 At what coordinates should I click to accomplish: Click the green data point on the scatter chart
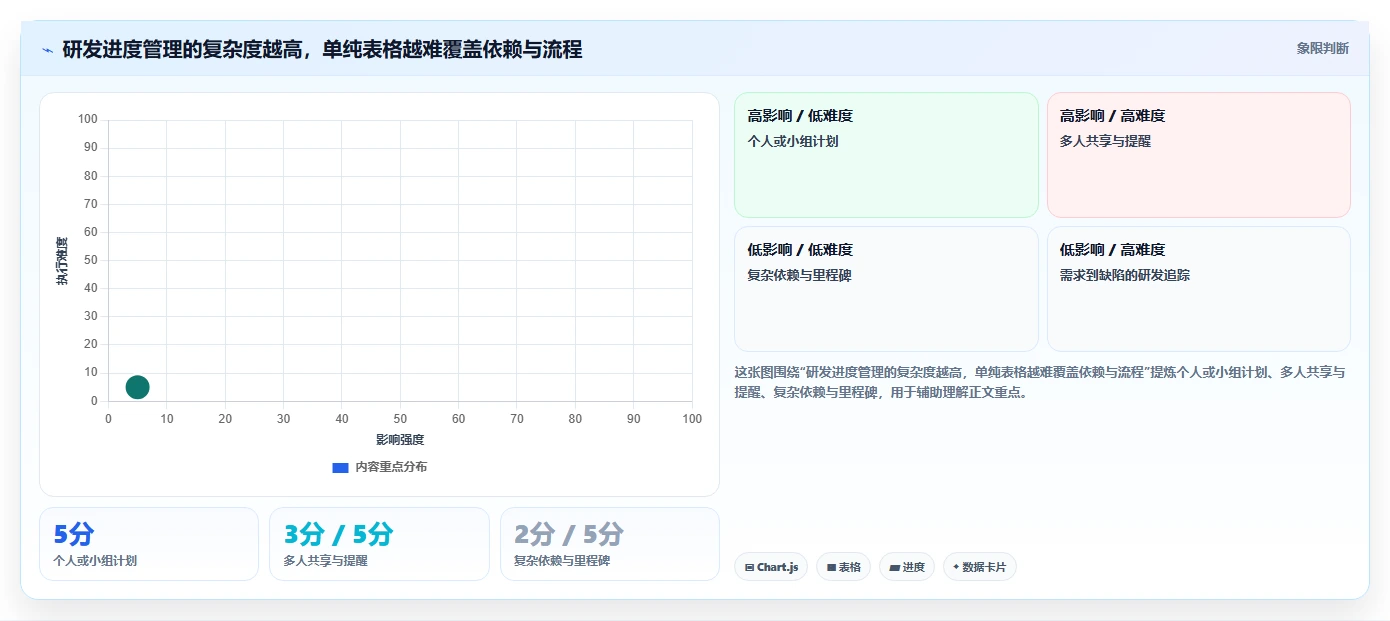click(x=138, y=387)
